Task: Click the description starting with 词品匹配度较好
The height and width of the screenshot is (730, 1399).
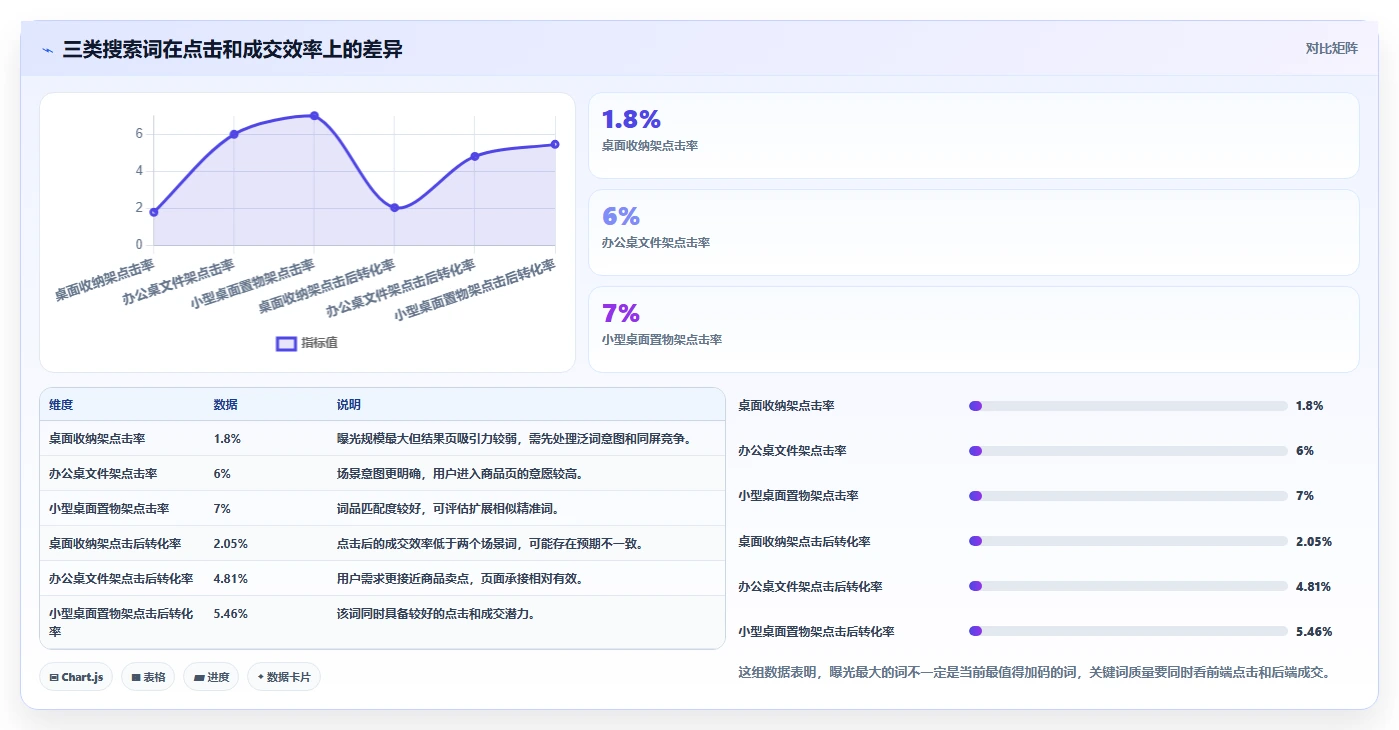Action: (x=448, y=508)
